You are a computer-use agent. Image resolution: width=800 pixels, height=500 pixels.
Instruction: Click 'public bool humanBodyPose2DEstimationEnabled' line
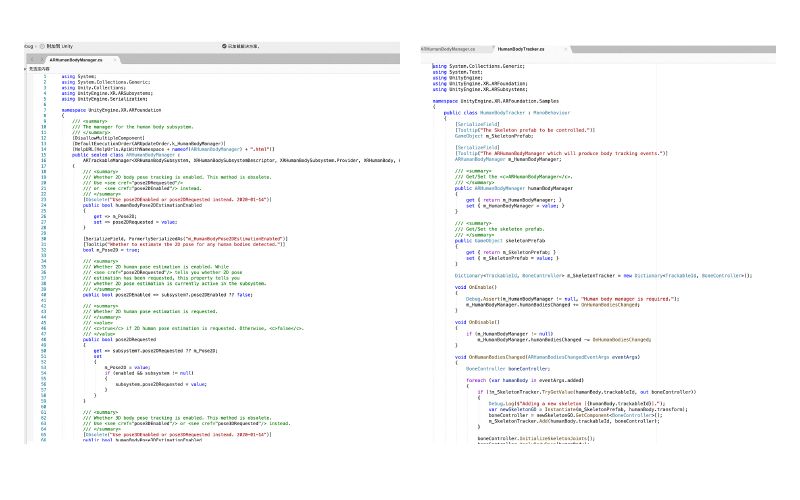[x=142, y=205]
